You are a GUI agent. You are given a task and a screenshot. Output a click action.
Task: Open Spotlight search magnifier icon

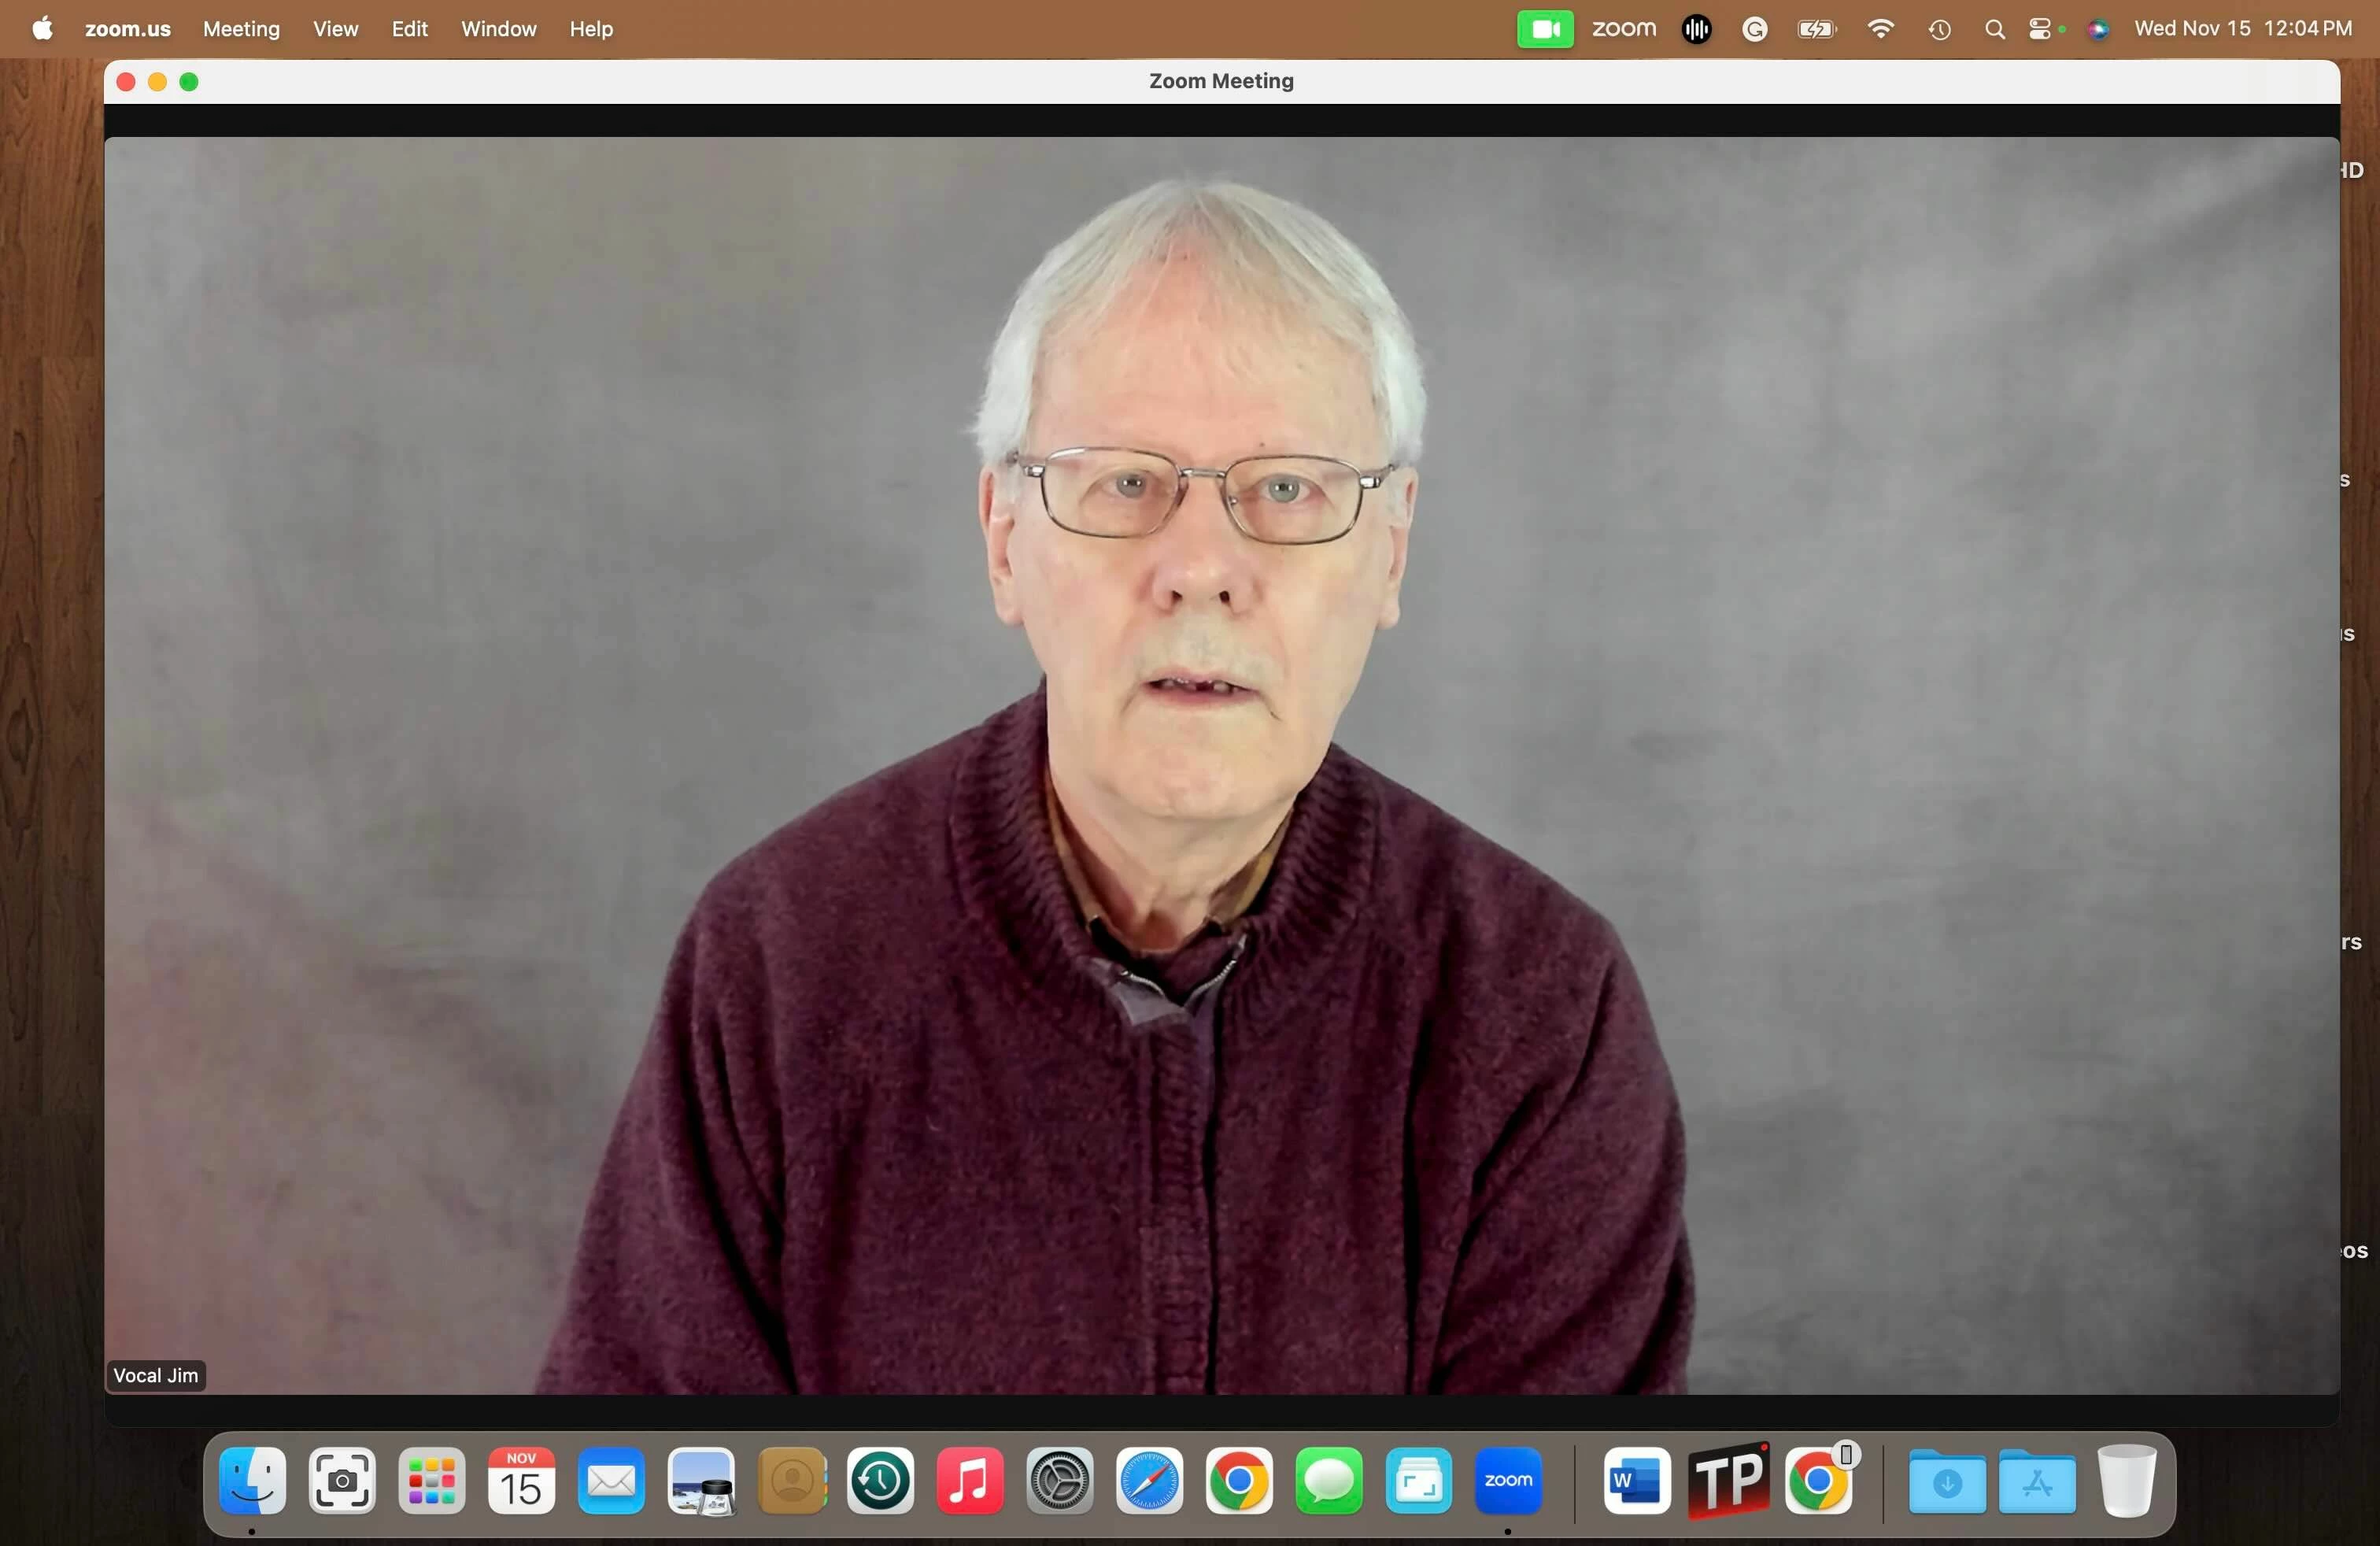click(x=1994, y=29)
